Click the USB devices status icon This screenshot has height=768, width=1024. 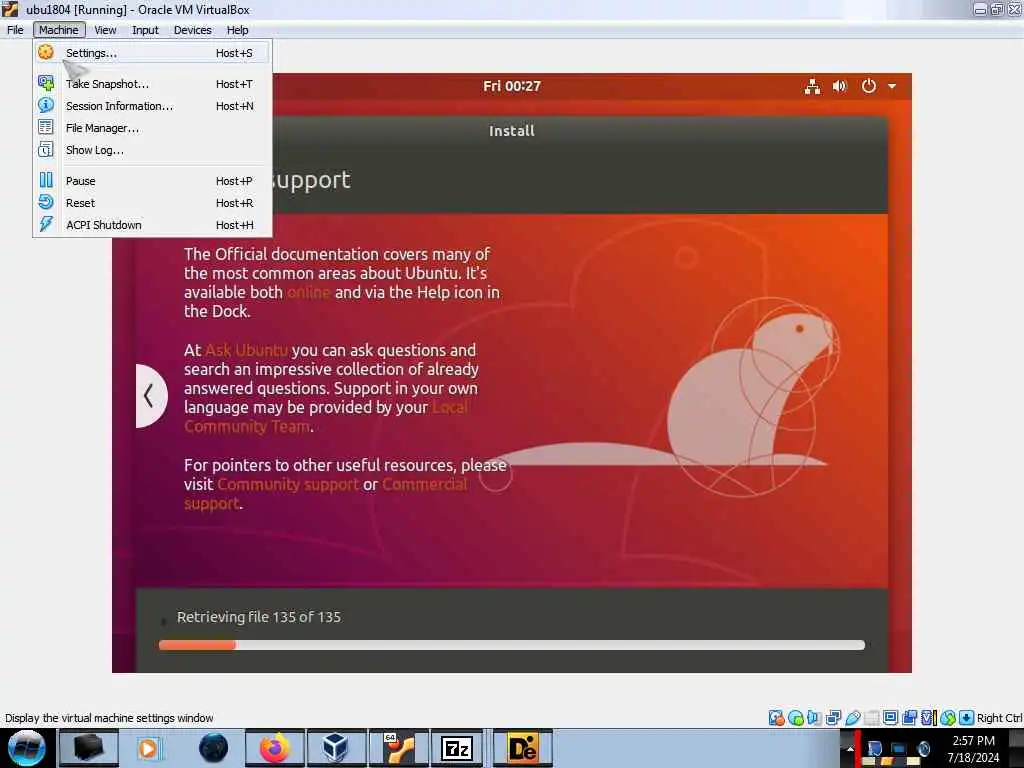point(852,718)
